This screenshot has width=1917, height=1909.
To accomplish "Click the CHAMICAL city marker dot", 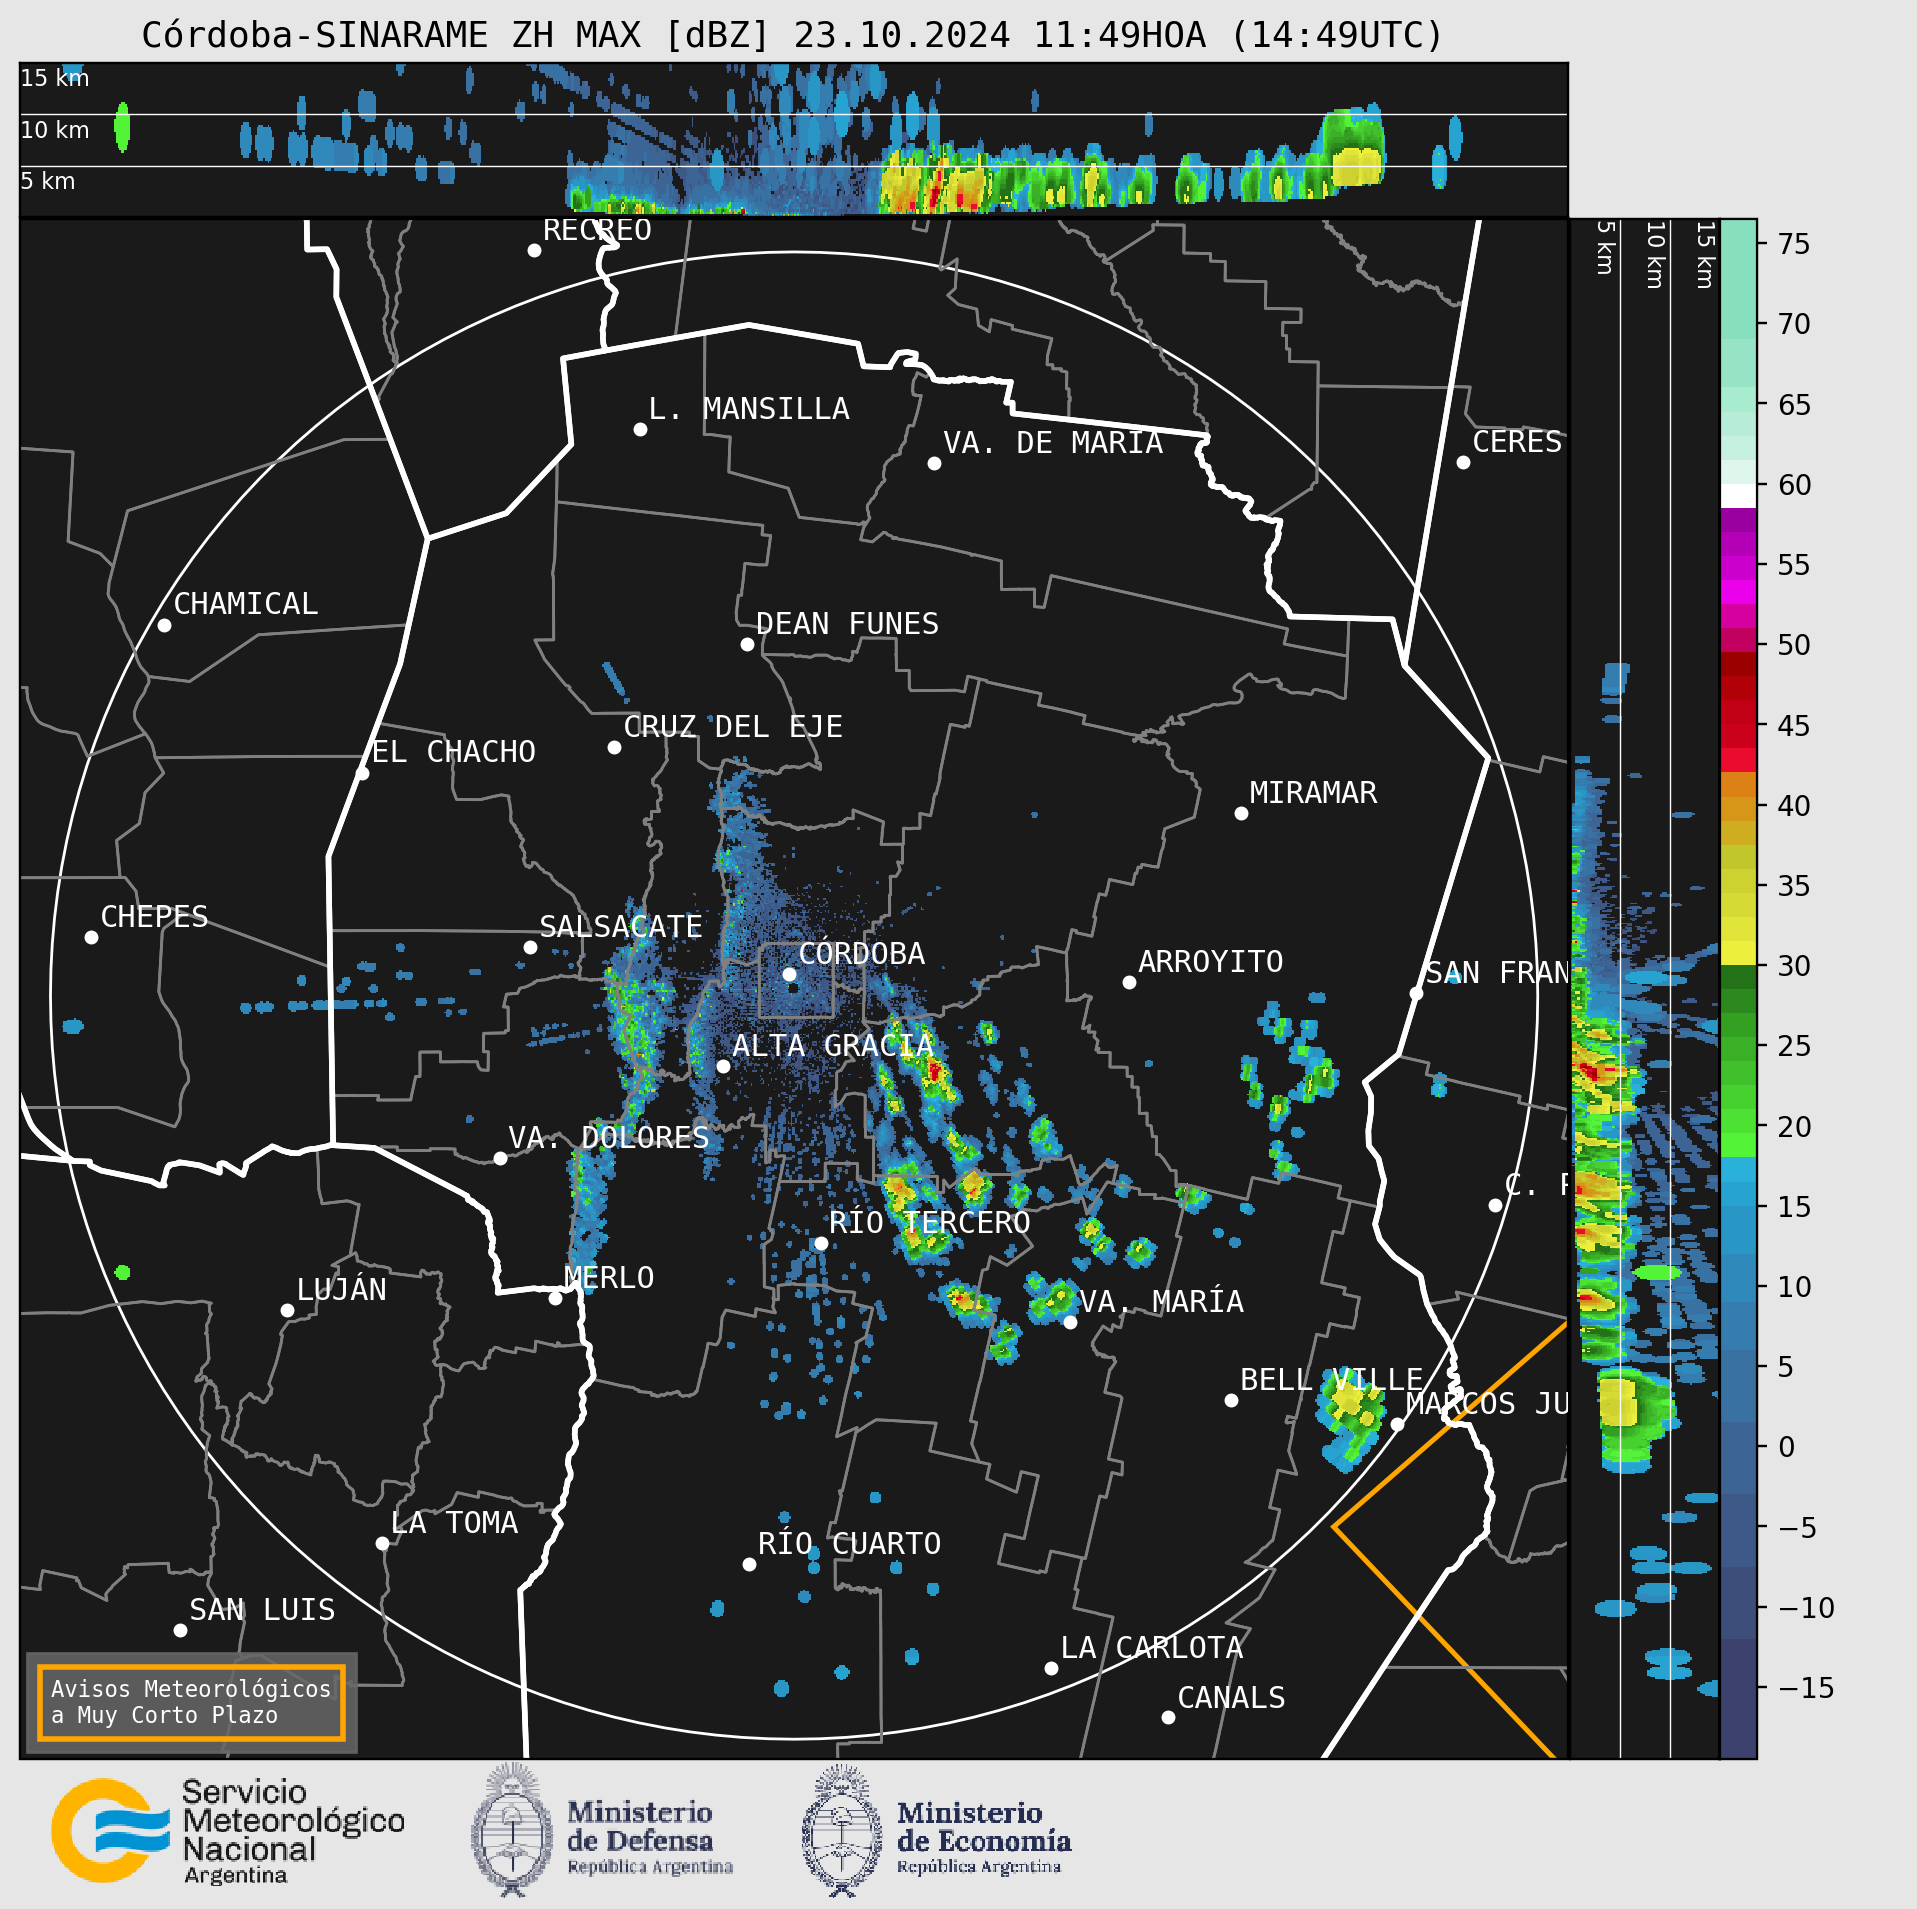I will [165, 625].
